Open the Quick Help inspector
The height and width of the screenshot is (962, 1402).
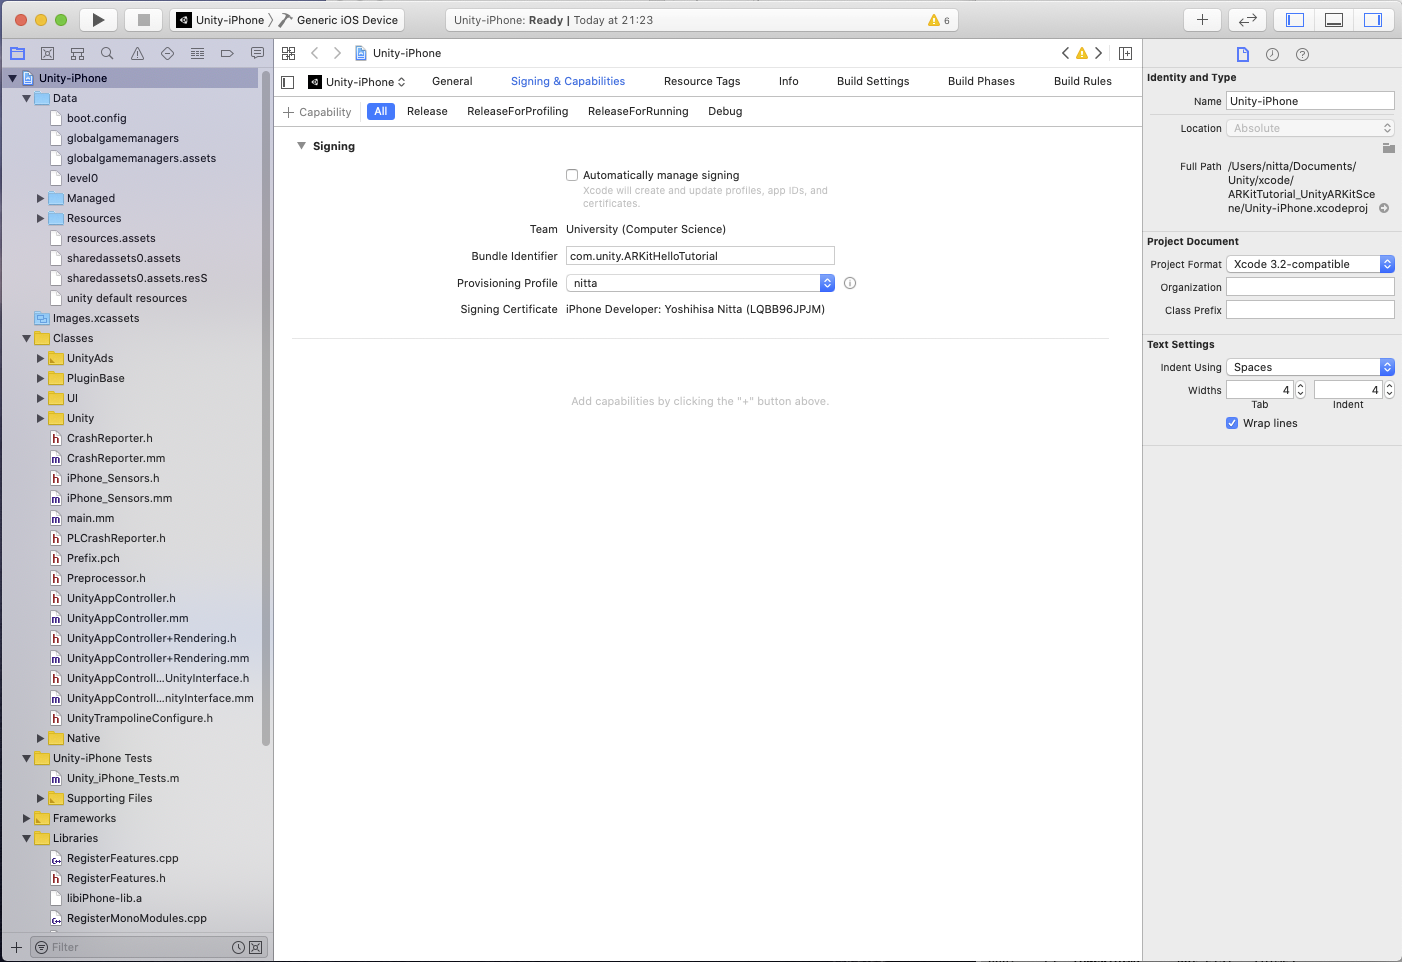pos(1302,55)
